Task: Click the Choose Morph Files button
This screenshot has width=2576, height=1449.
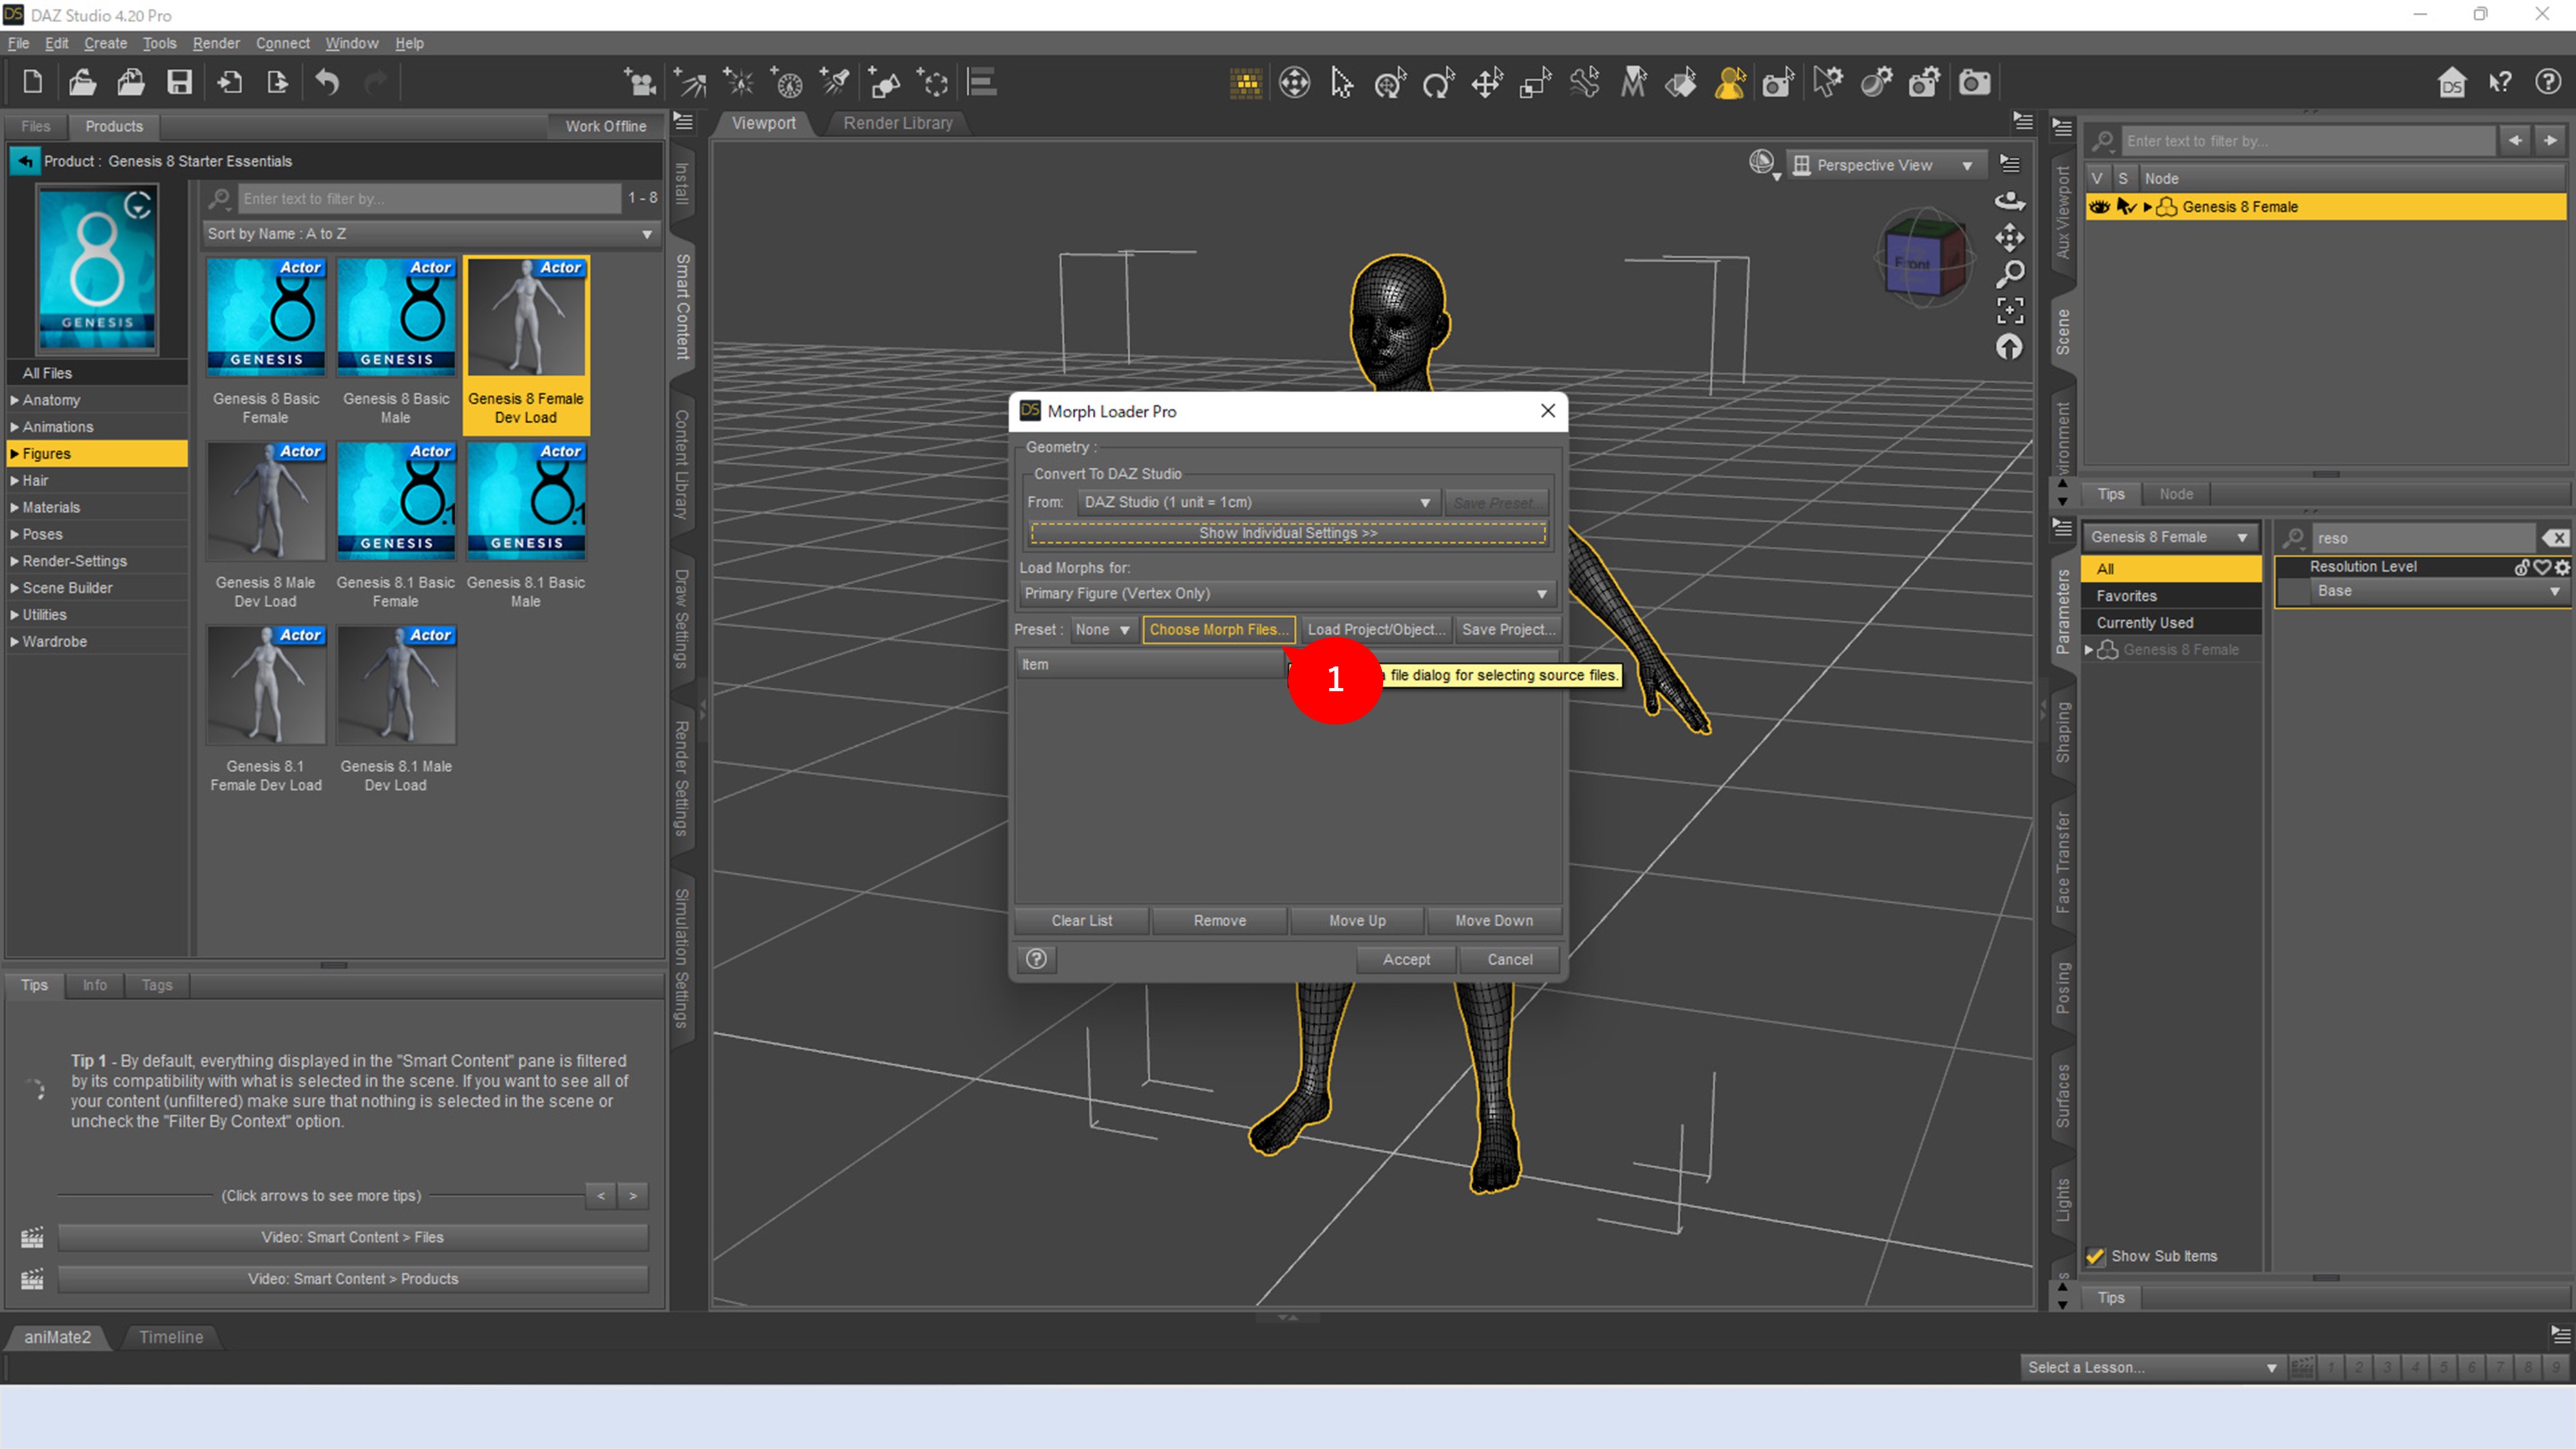Action: click(1218, 629)
